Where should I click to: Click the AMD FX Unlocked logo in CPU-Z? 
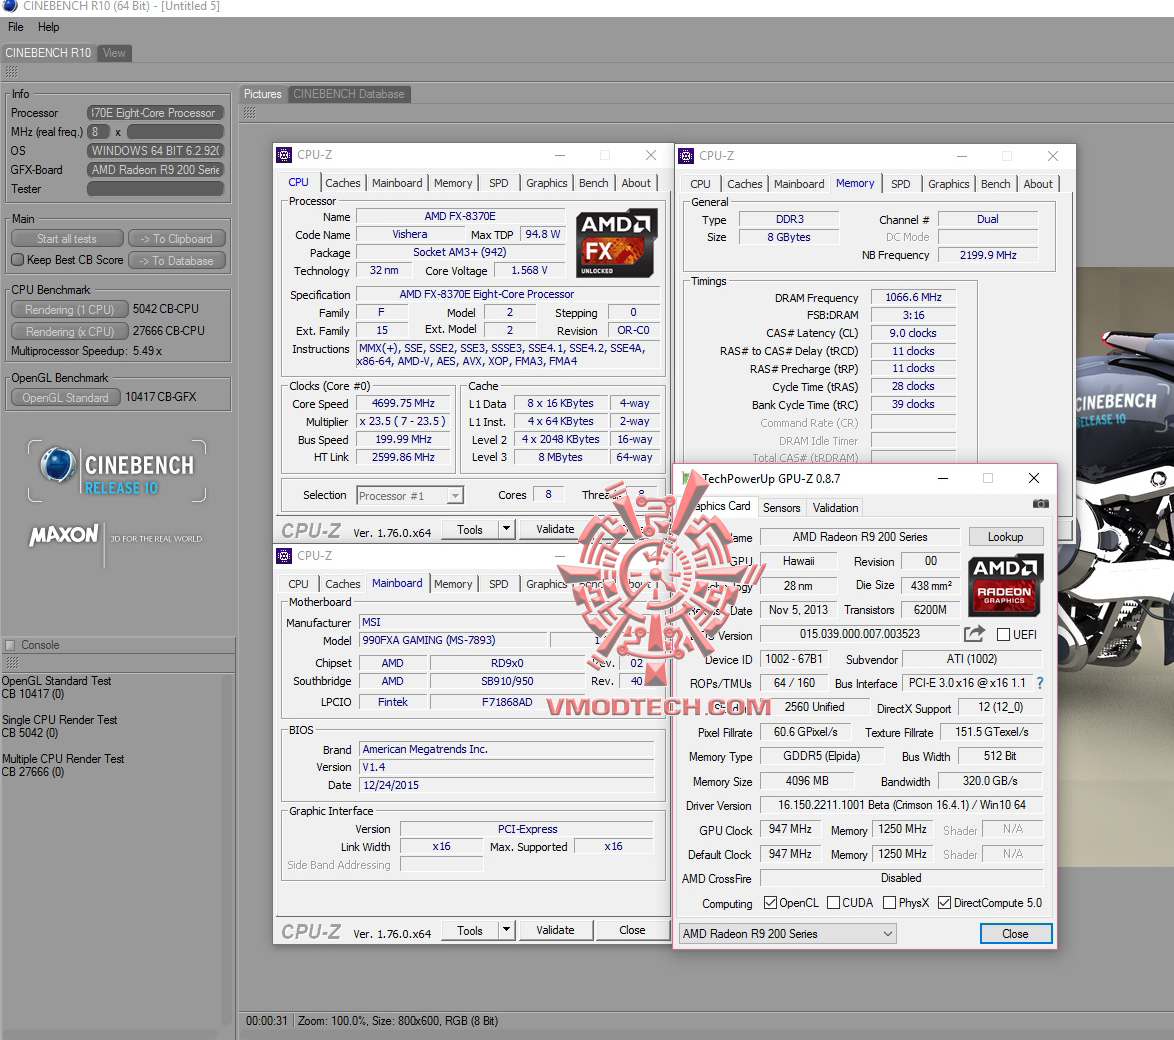[x=617, y=243]
